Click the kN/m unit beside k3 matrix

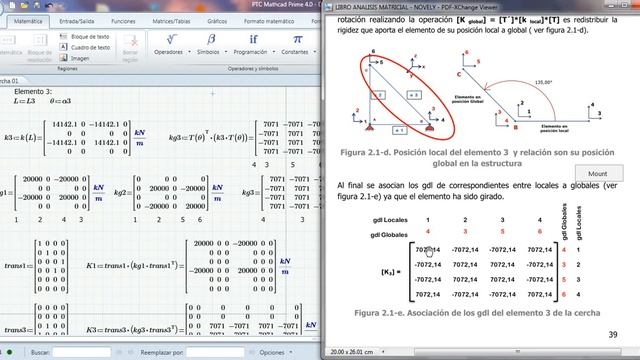(140, 138)
